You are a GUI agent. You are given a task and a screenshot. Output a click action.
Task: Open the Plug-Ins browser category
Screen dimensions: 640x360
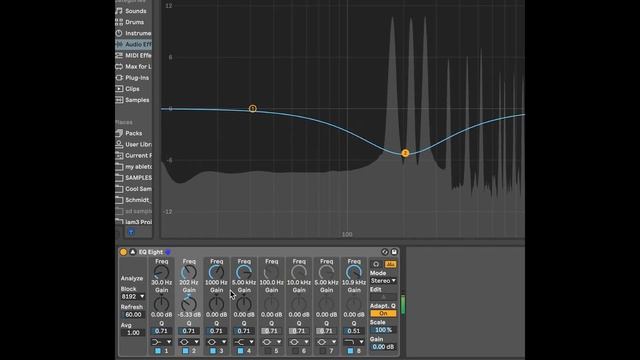(x=133, y=78)
